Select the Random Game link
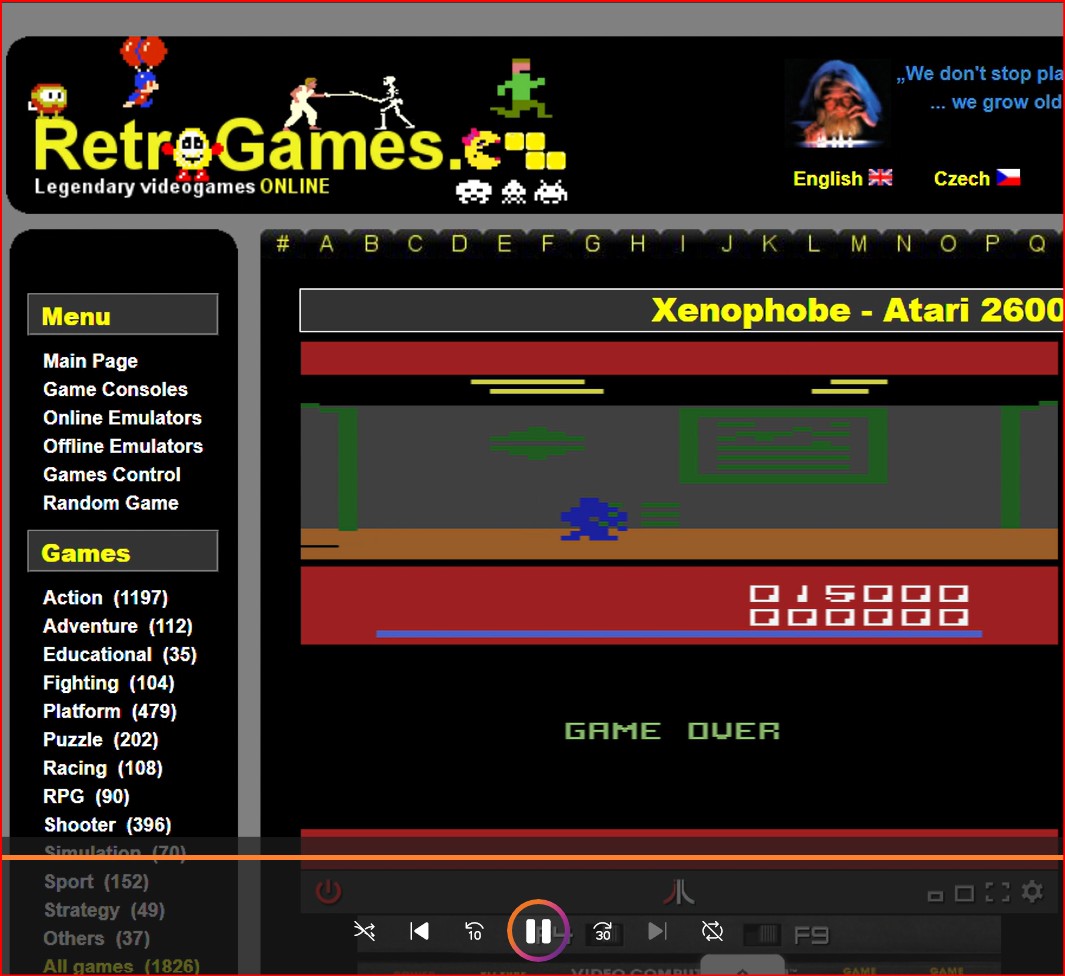The height and width of the screenshot is (976, 1065). 110,503
